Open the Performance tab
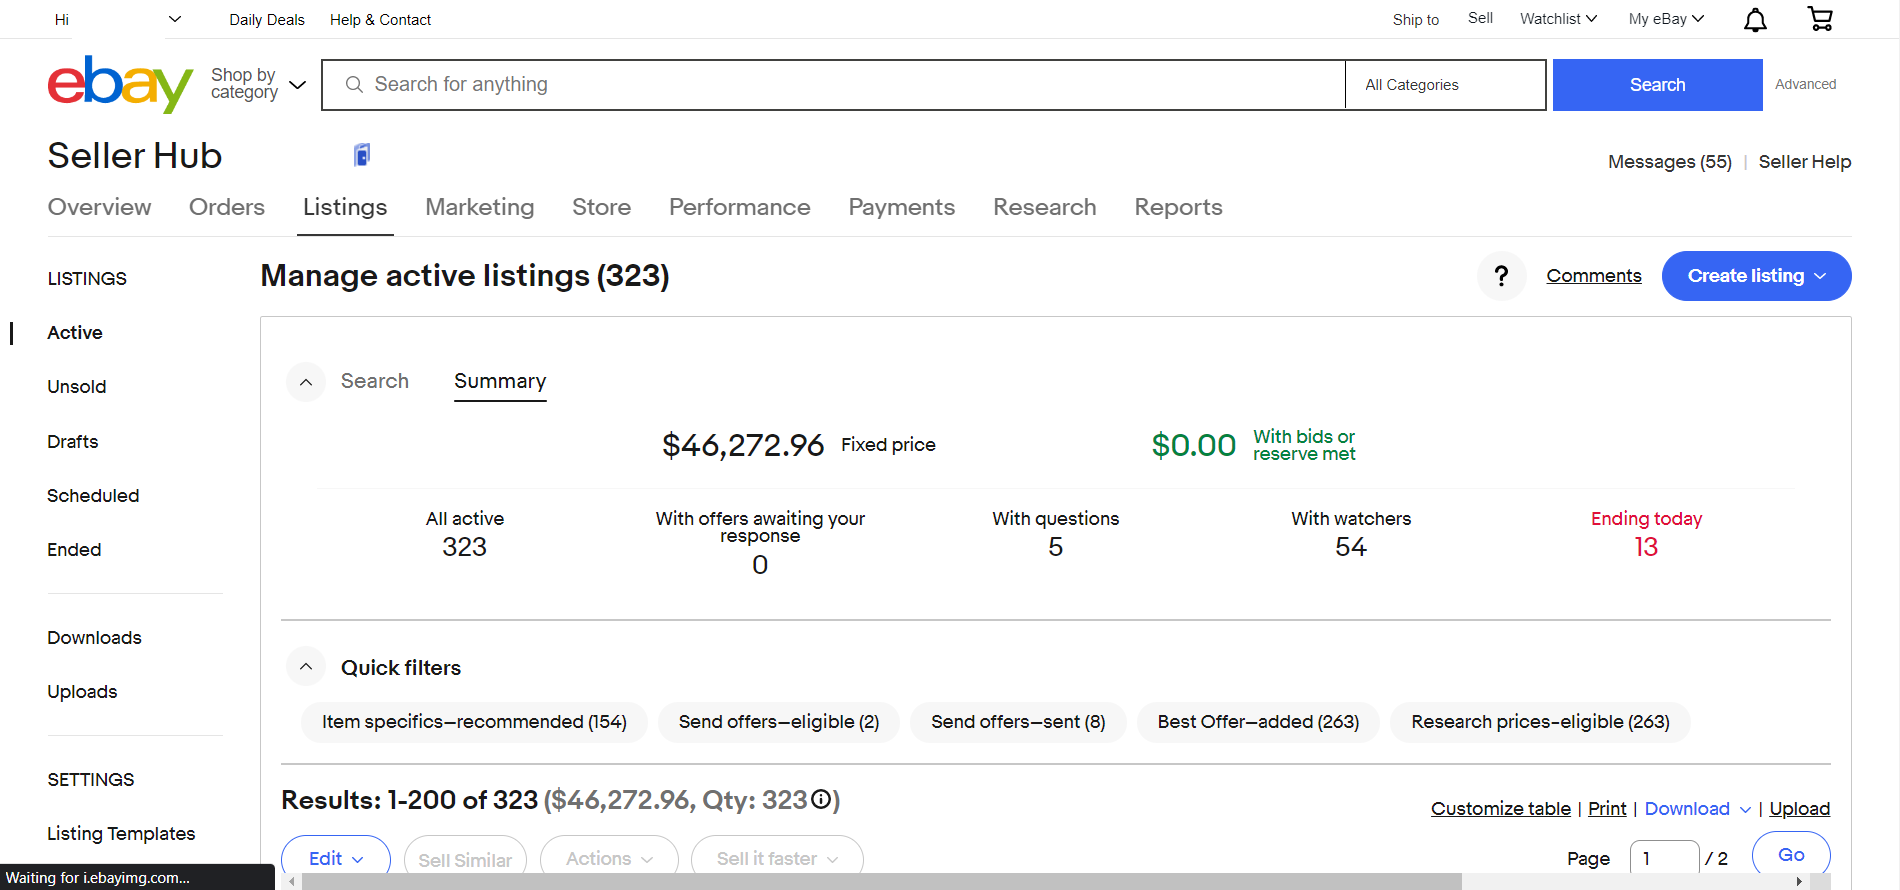The image size is (1900, 890). (740, 207)
